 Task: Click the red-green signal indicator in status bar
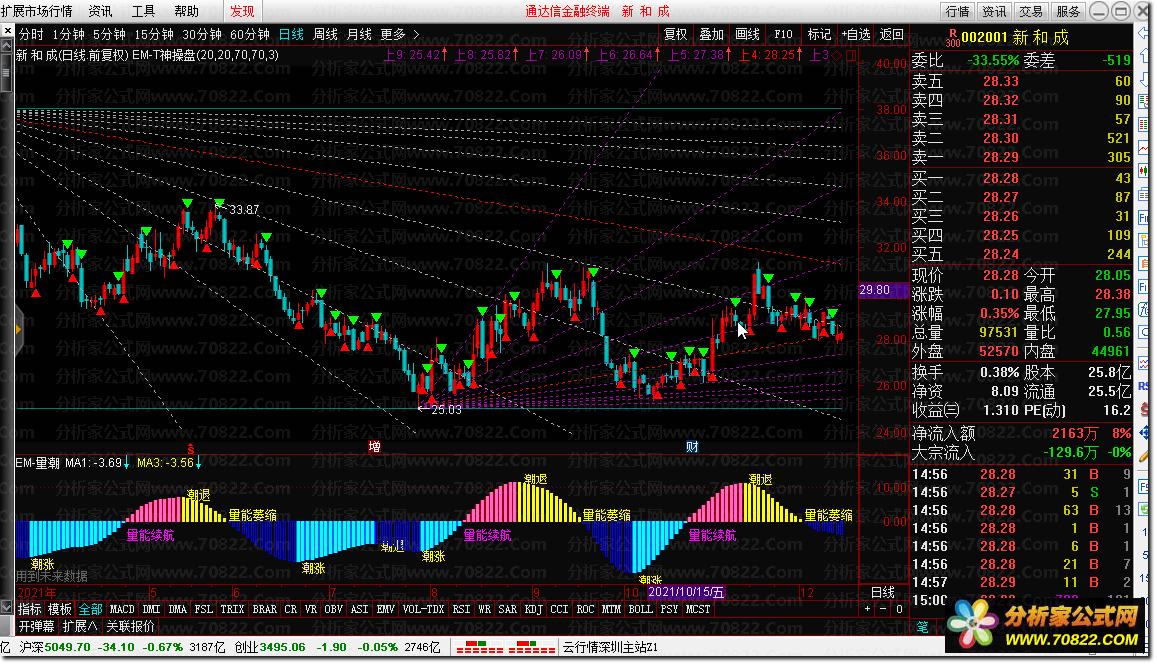pos(505,648)
